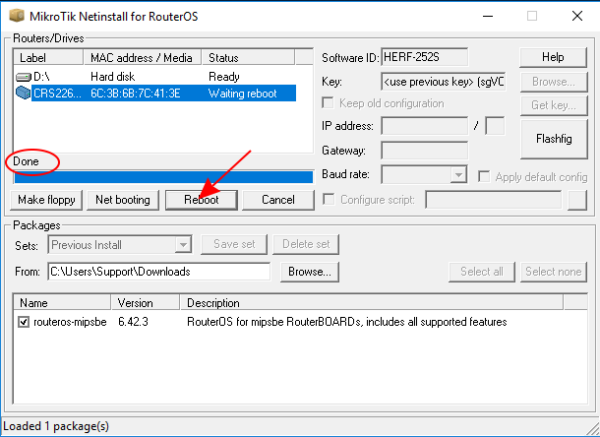Open the Sets dropdown list

(182, 244)
